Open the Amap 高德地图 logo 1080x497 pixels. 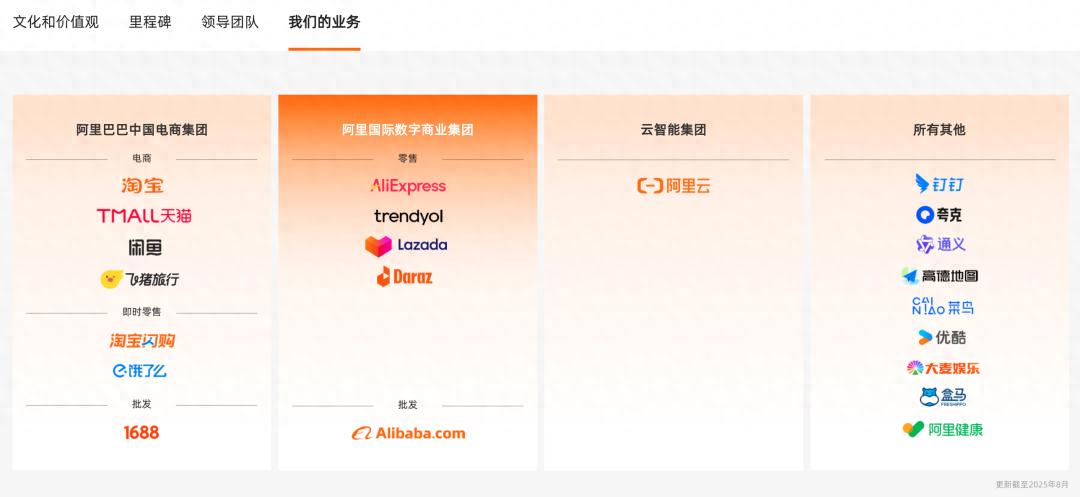click(x=939, y=276)
